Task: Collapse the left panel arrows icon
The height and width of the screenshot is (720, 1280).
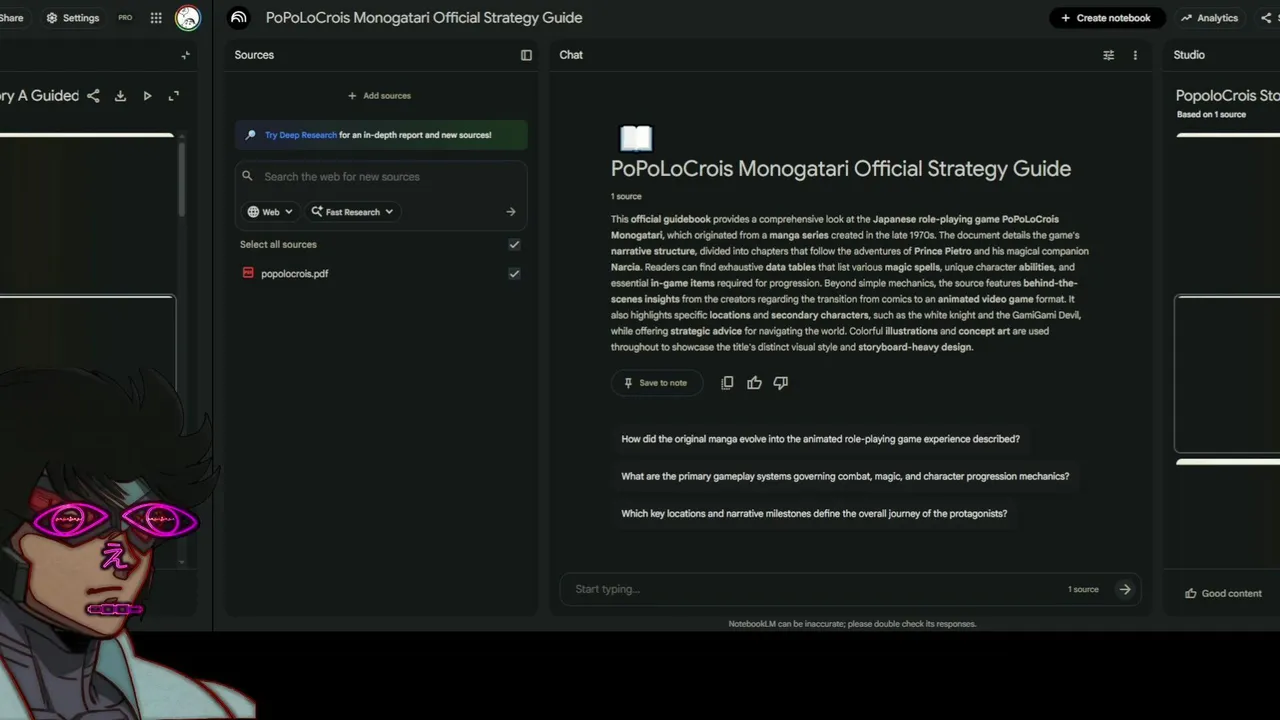Action: point(185,55)
